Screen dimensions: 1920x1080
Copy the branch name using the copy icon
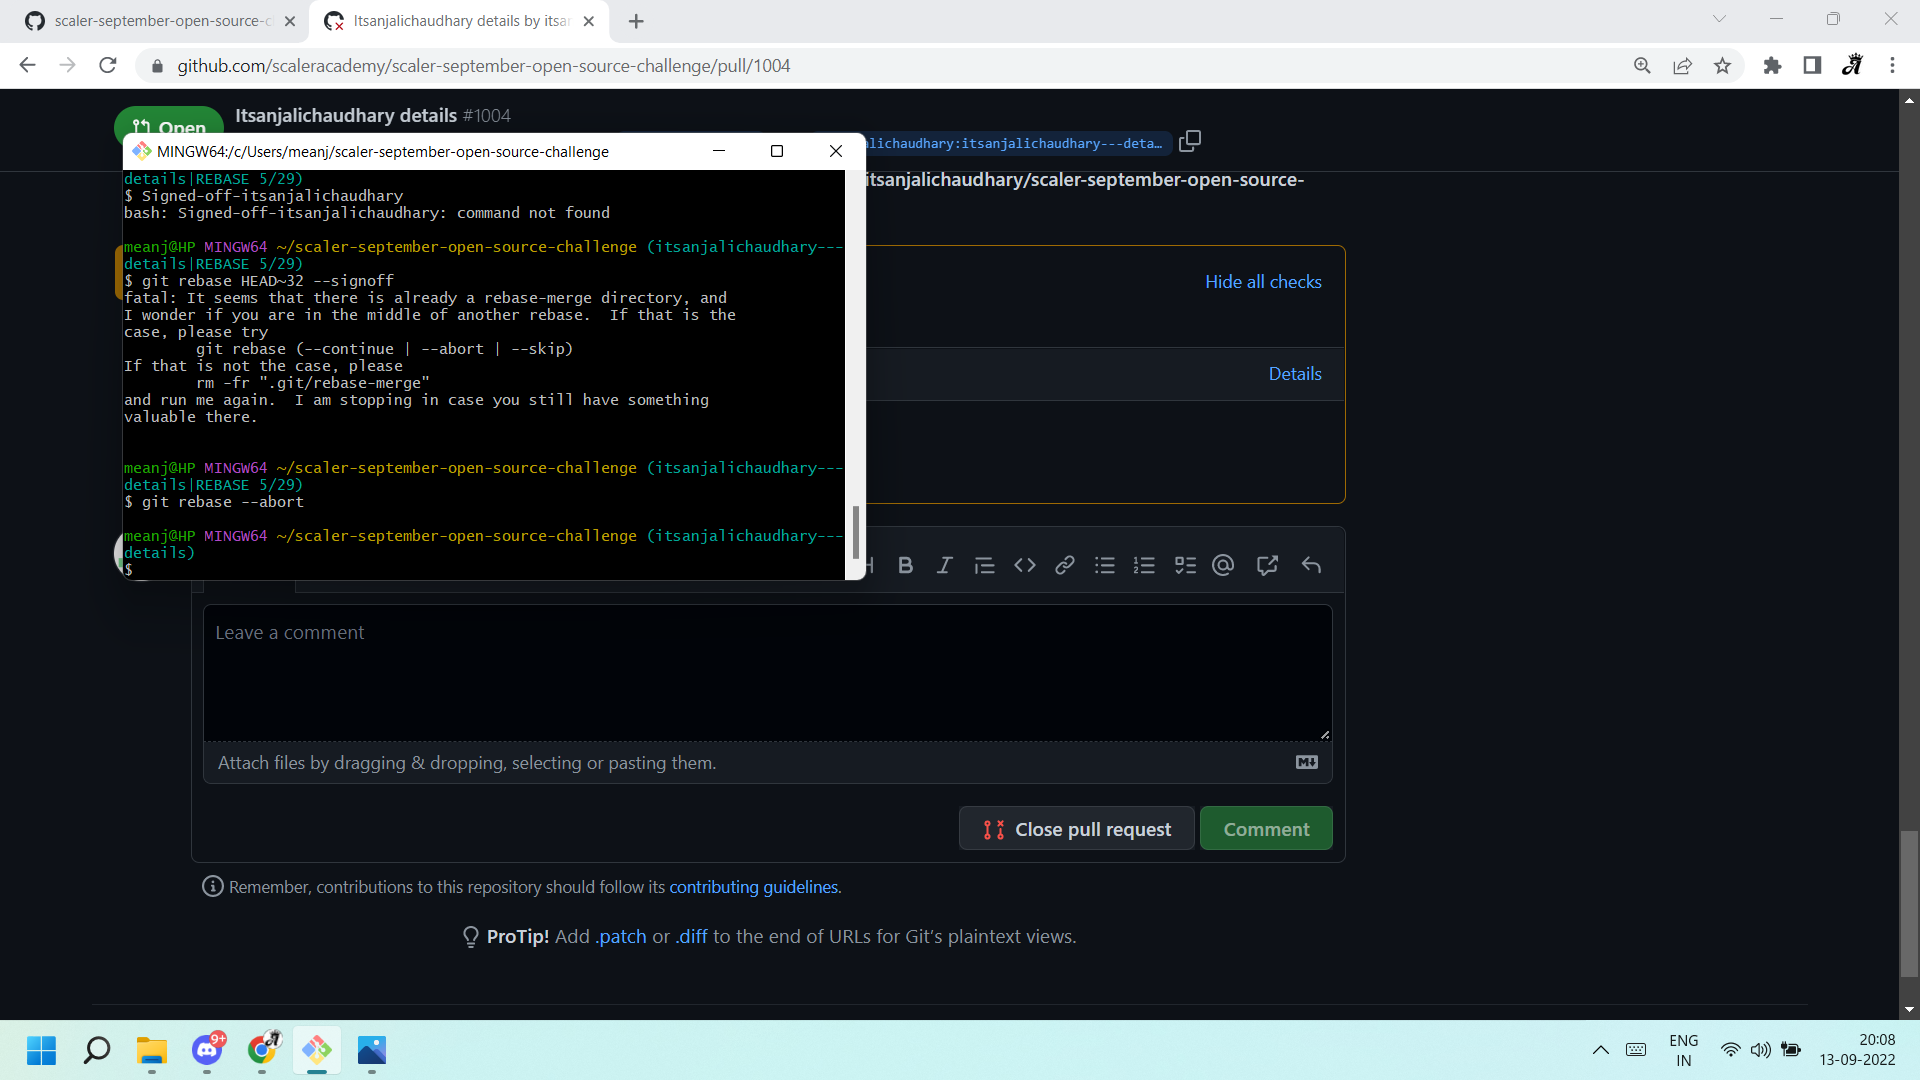coord(1189,141)
